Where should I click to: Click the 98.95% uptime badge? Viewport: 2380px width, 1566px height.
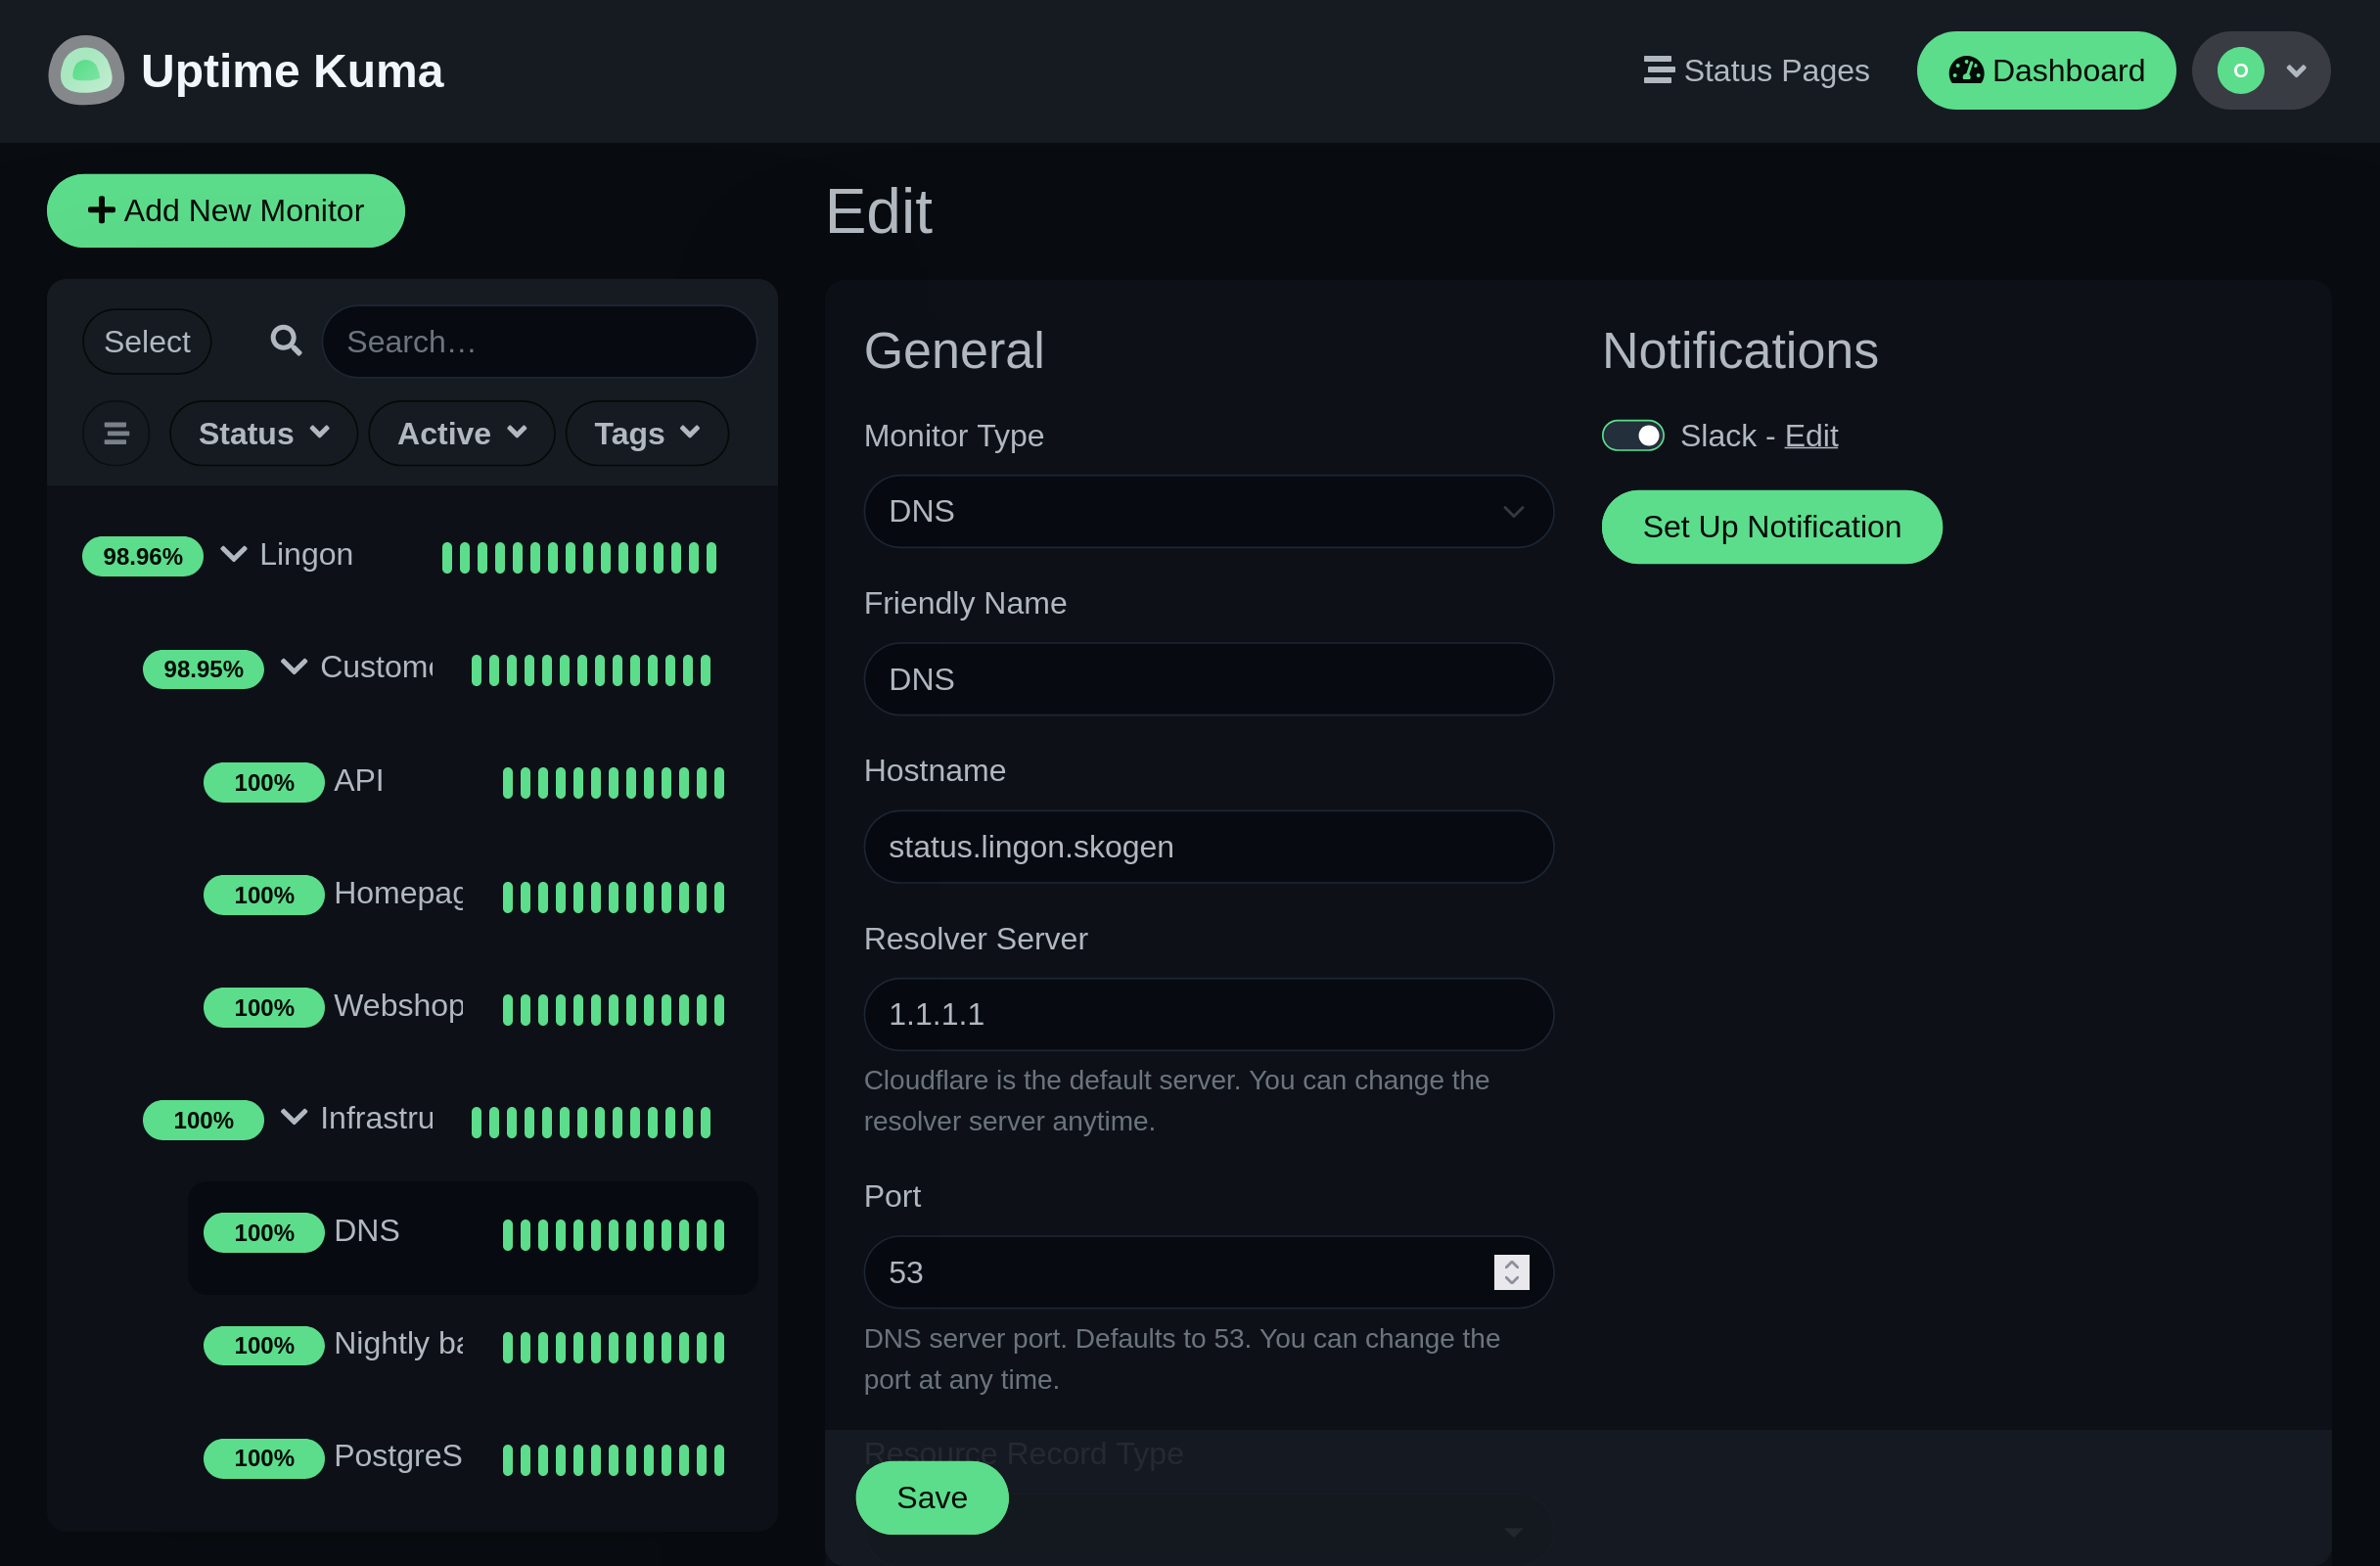[x=203, y=669]
